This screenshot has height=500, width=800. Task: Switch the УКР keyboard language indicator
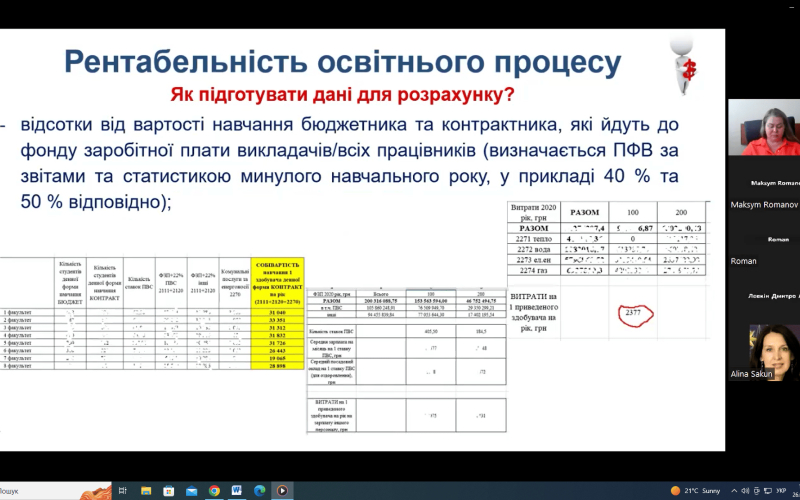[x=781, y=491]
